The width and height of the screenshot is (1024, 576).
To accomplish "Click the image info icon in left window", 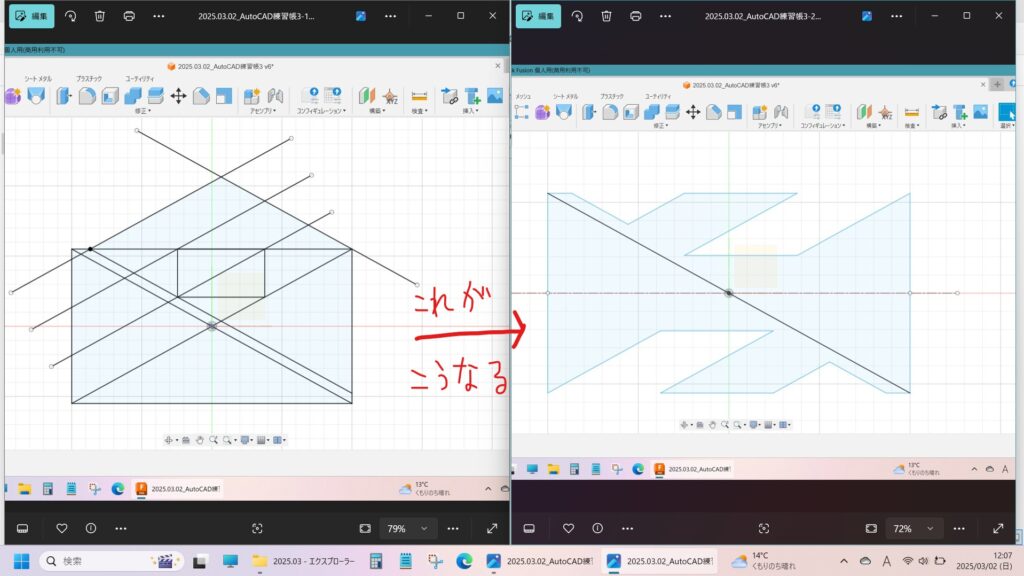I will (91, 528).
